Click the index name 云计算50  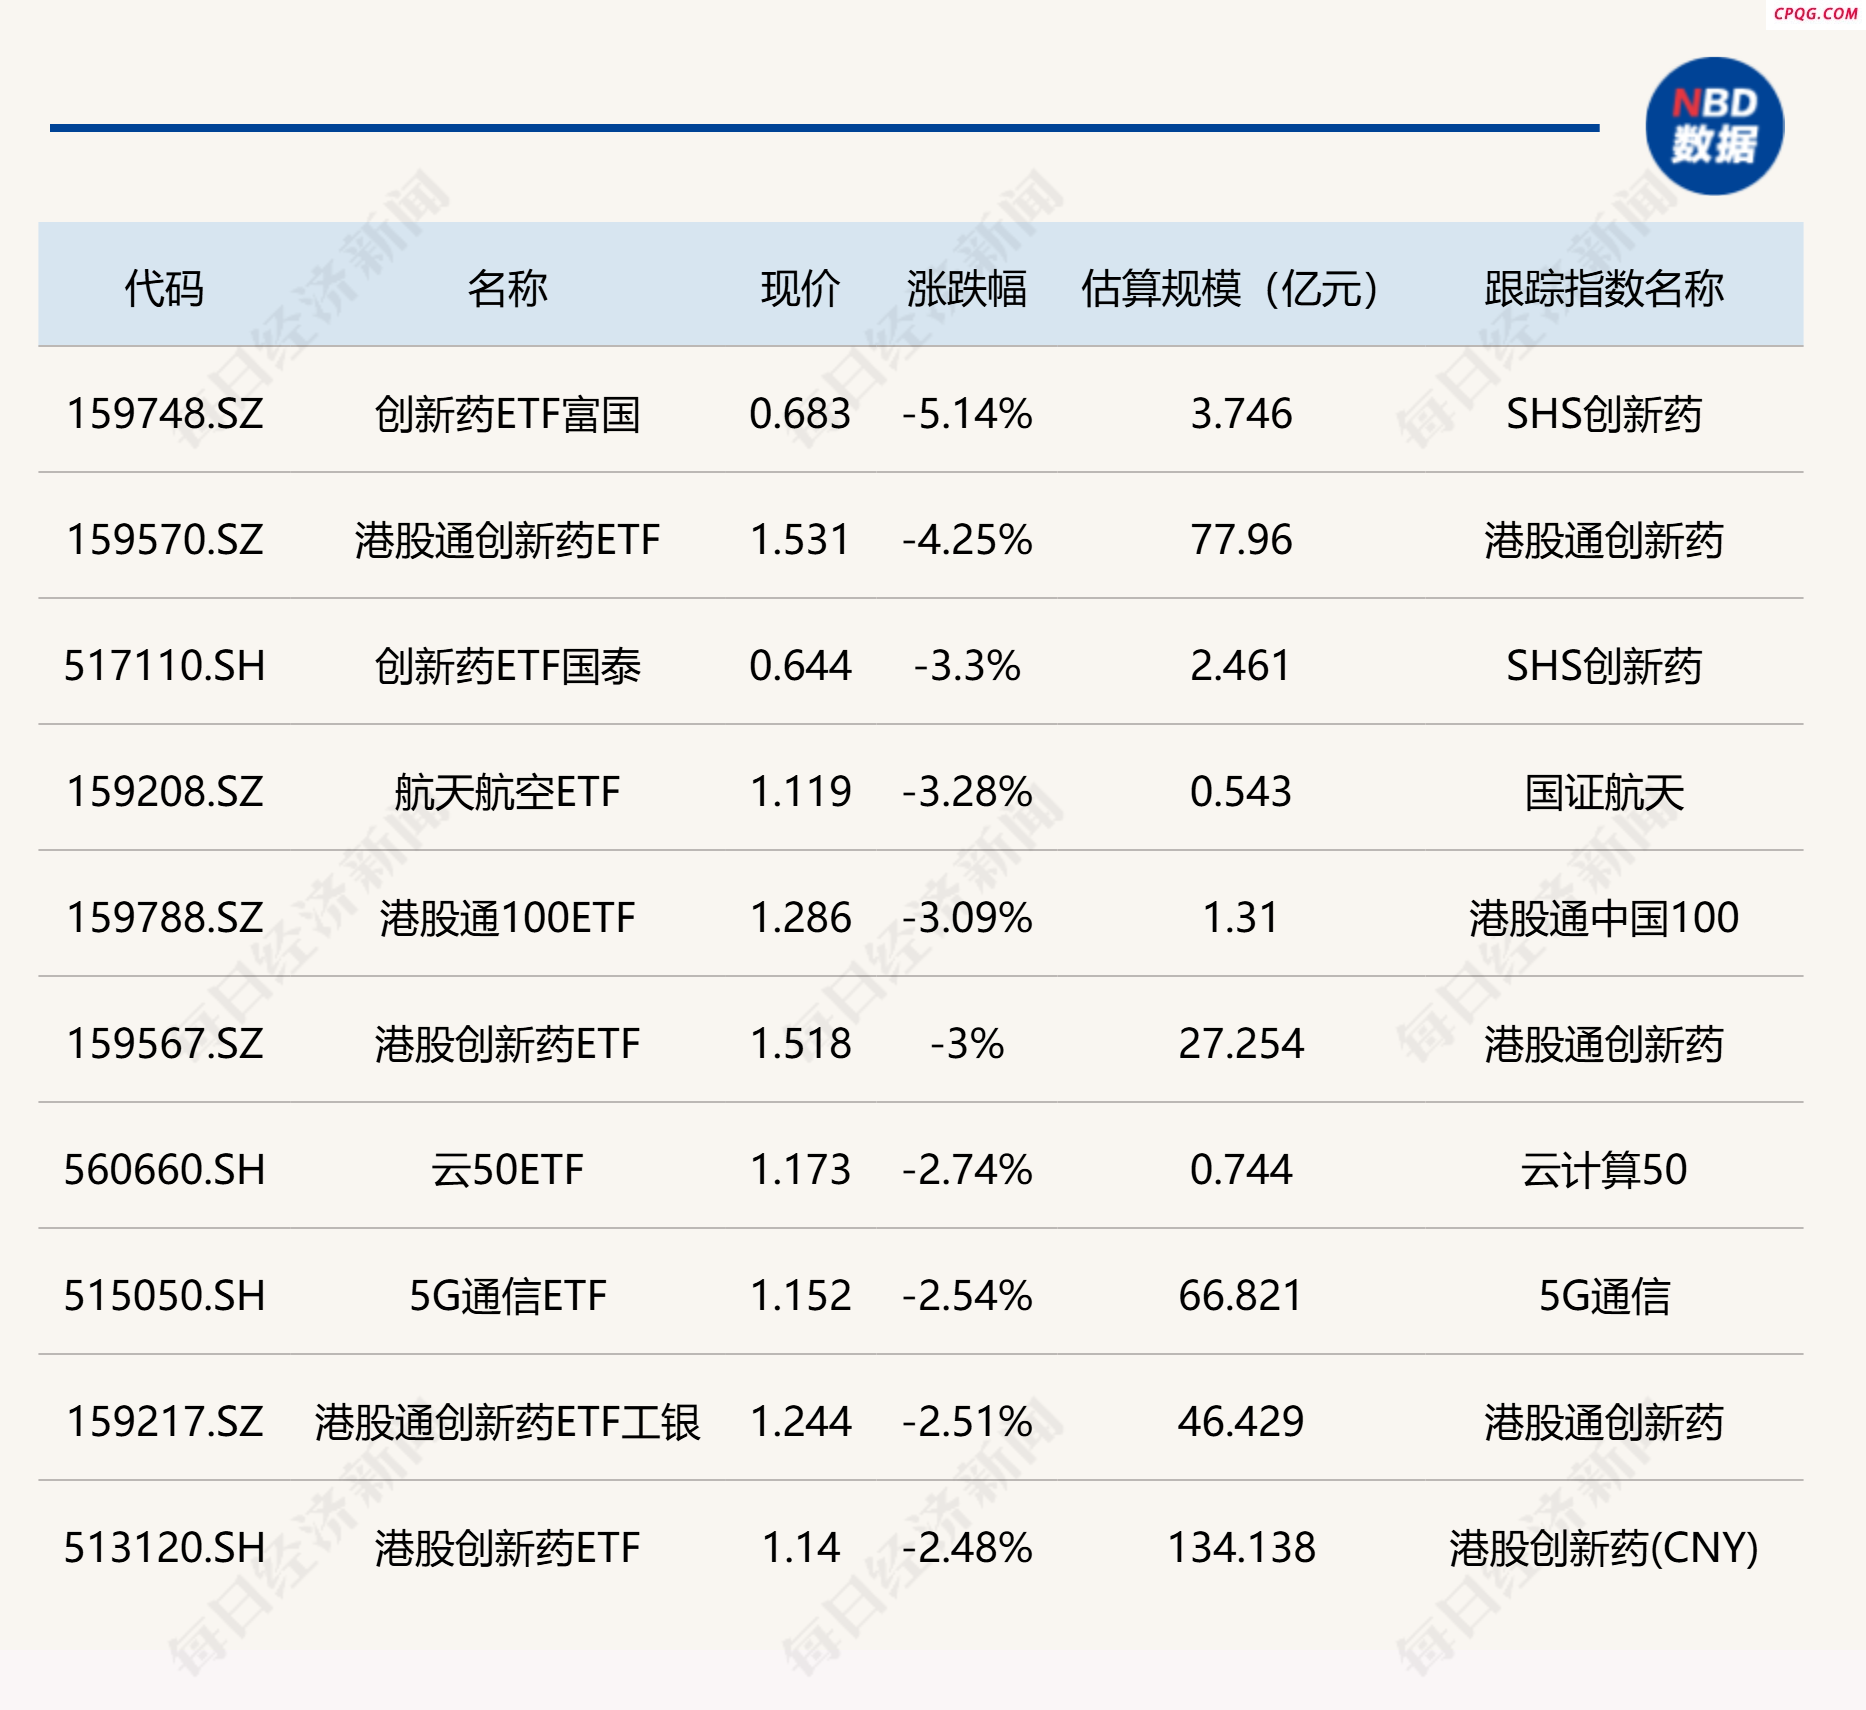coord(1604,1170)
